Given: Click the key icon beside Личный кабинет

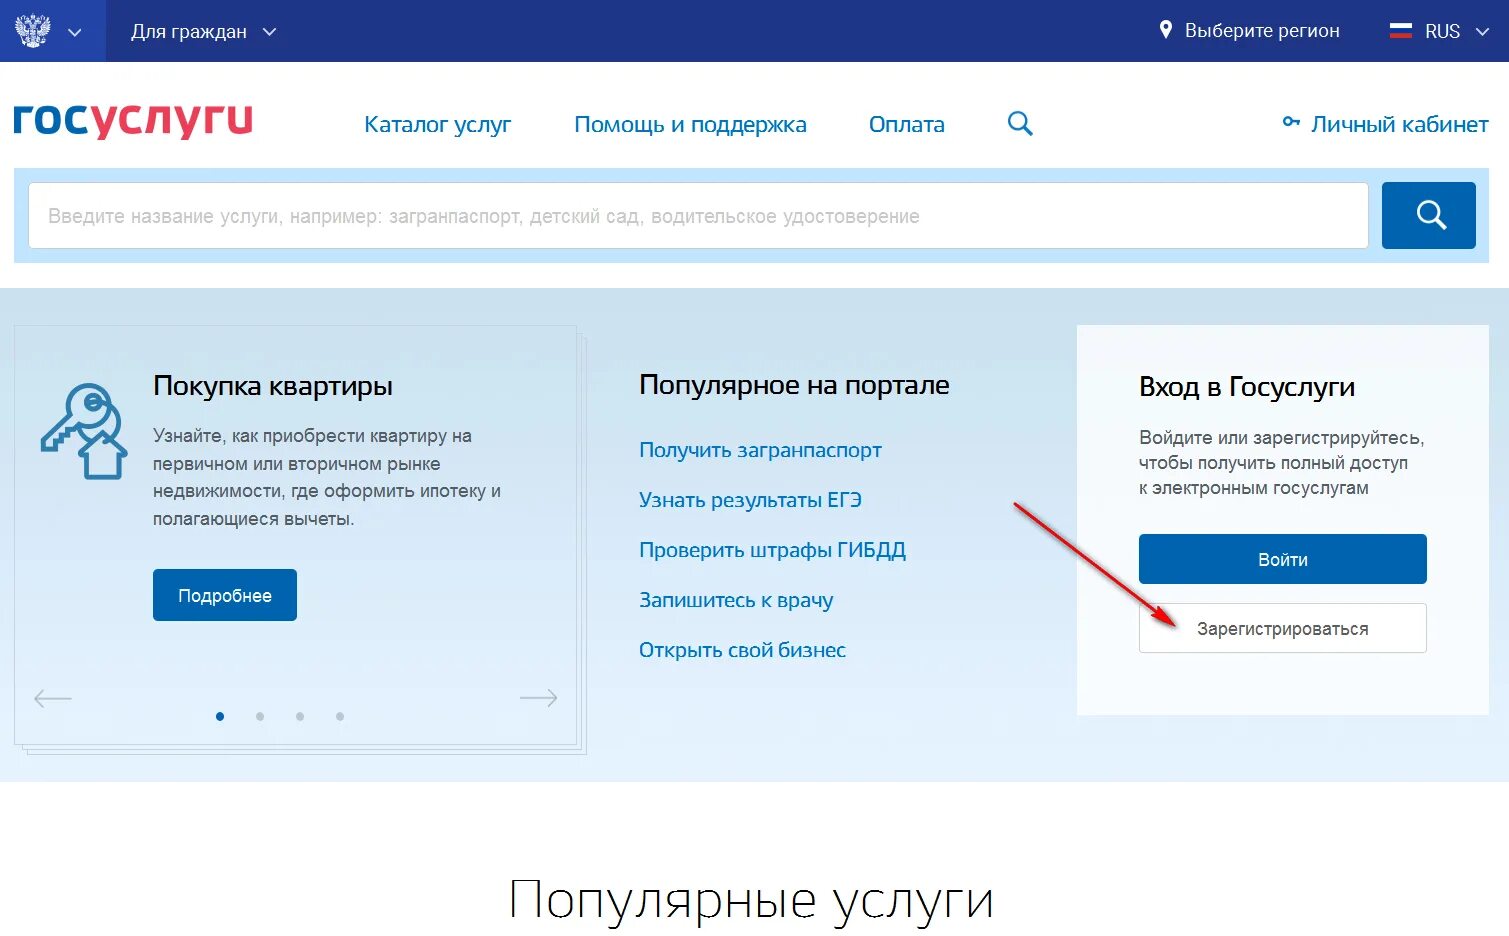Looking at the screenshot, I should click(1291, 122).
